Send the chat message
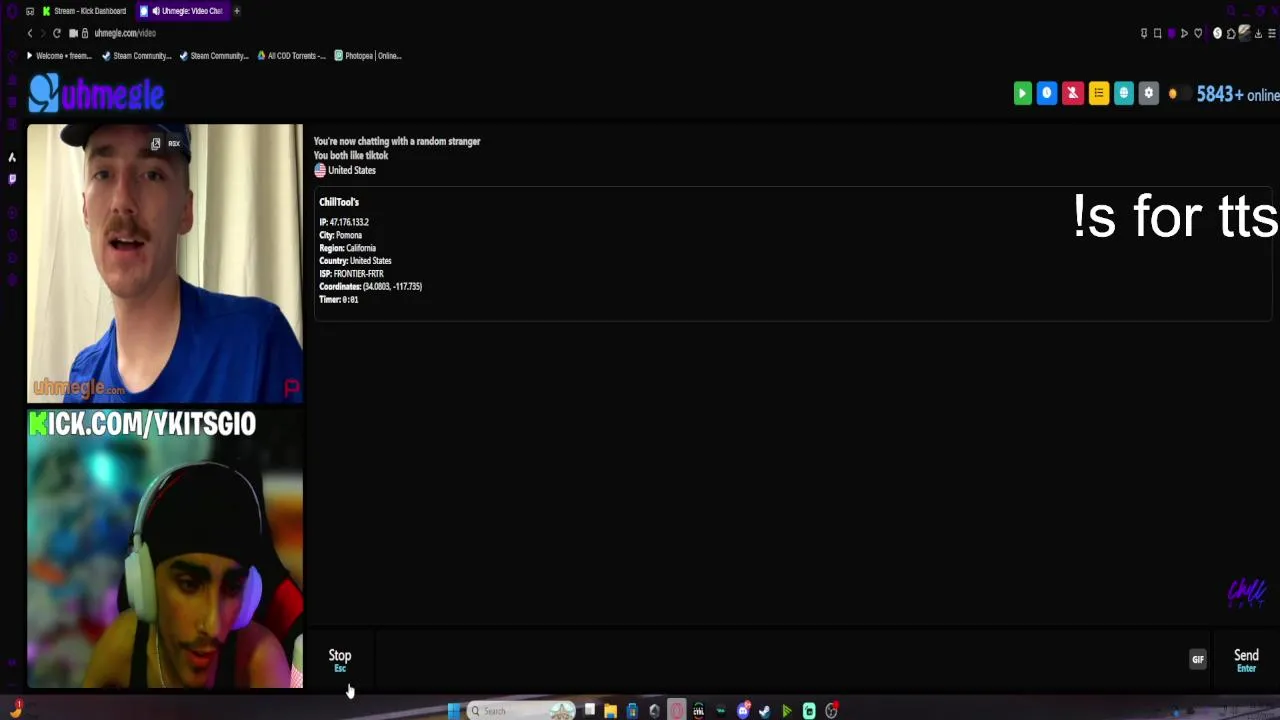The height and width of the screenshot is (720, 1280). [1246, 660]
